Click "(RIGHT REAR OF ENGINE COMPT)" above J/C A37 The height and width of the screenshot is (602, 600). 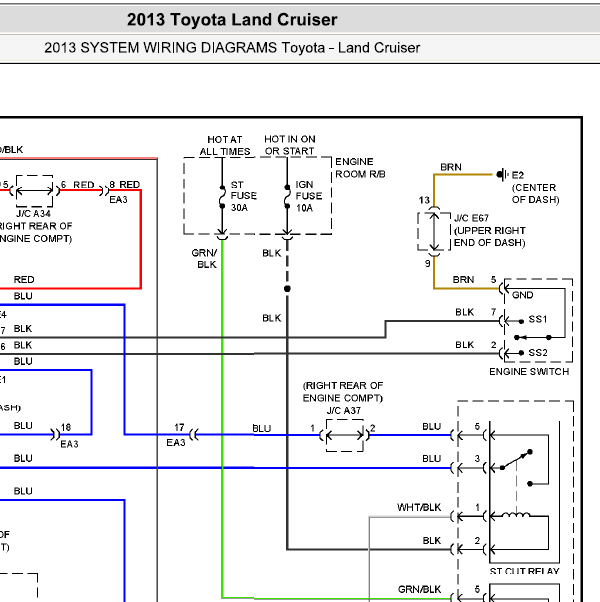[x=343, y=392]
